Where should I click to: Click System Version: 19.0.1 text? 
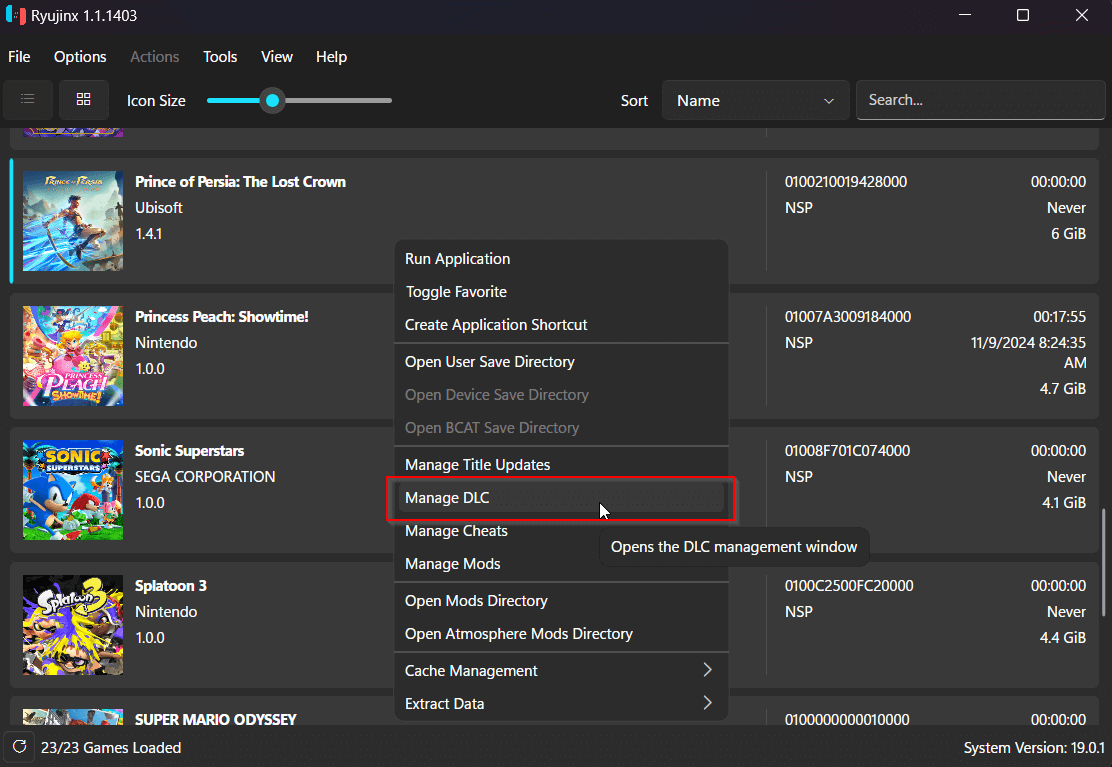pos(1034,747)
